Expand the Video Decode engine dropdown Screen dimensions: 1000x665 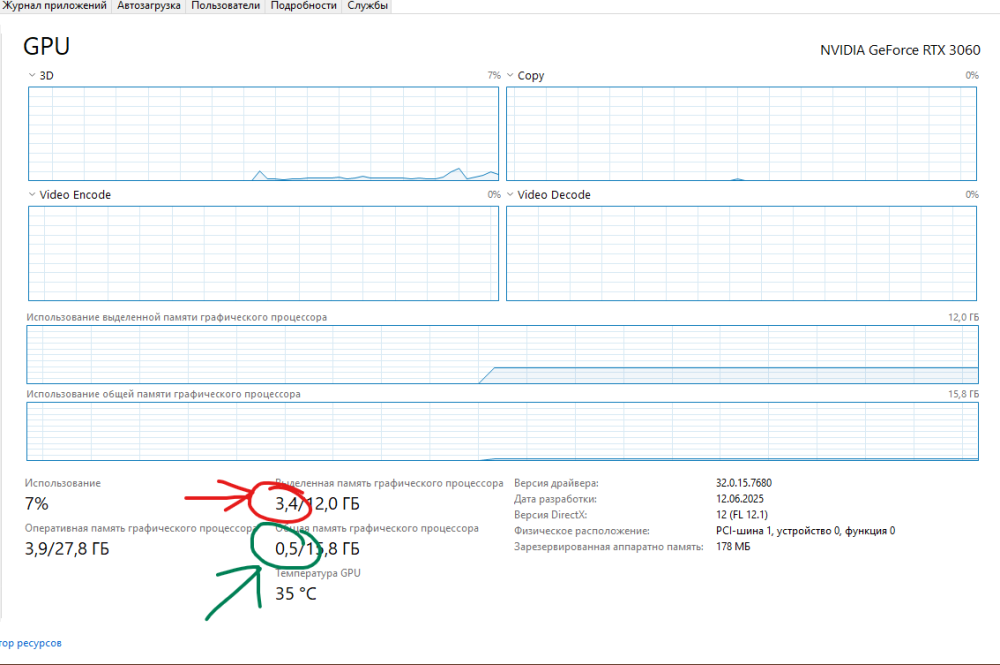(510, 195)
